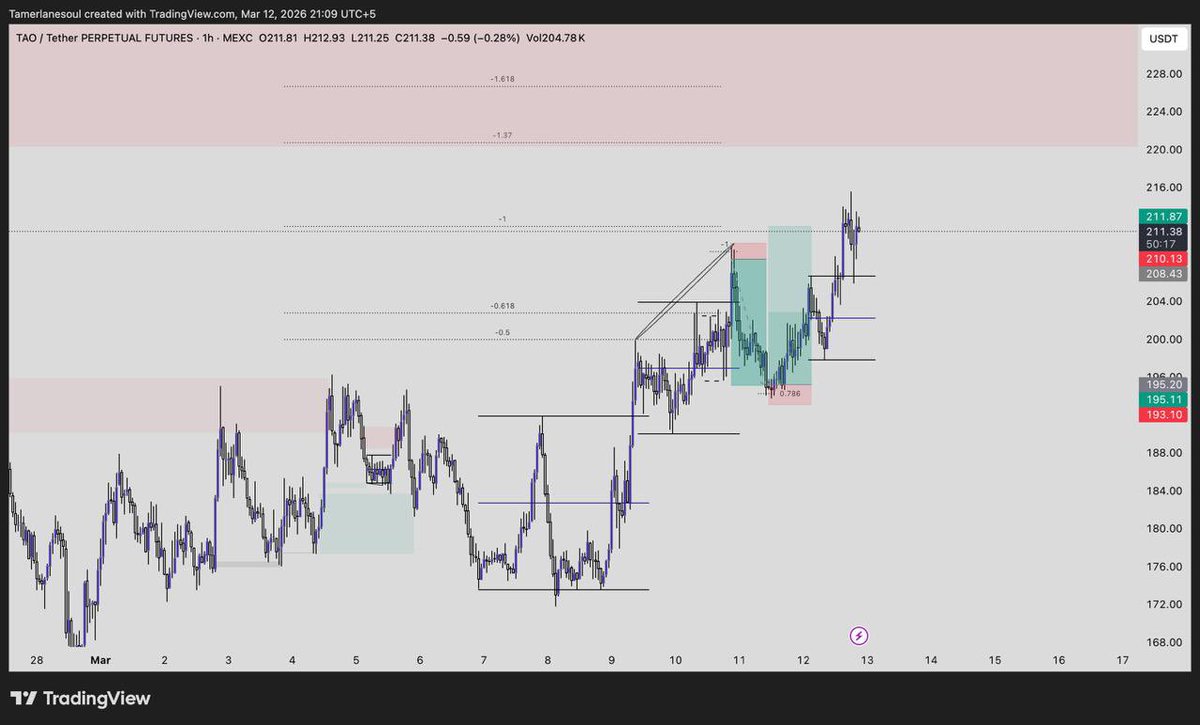The height and width of the screenshot is (725, 1200).
Task: Click the purple lightning bolt icon
Action: point(858,635)
